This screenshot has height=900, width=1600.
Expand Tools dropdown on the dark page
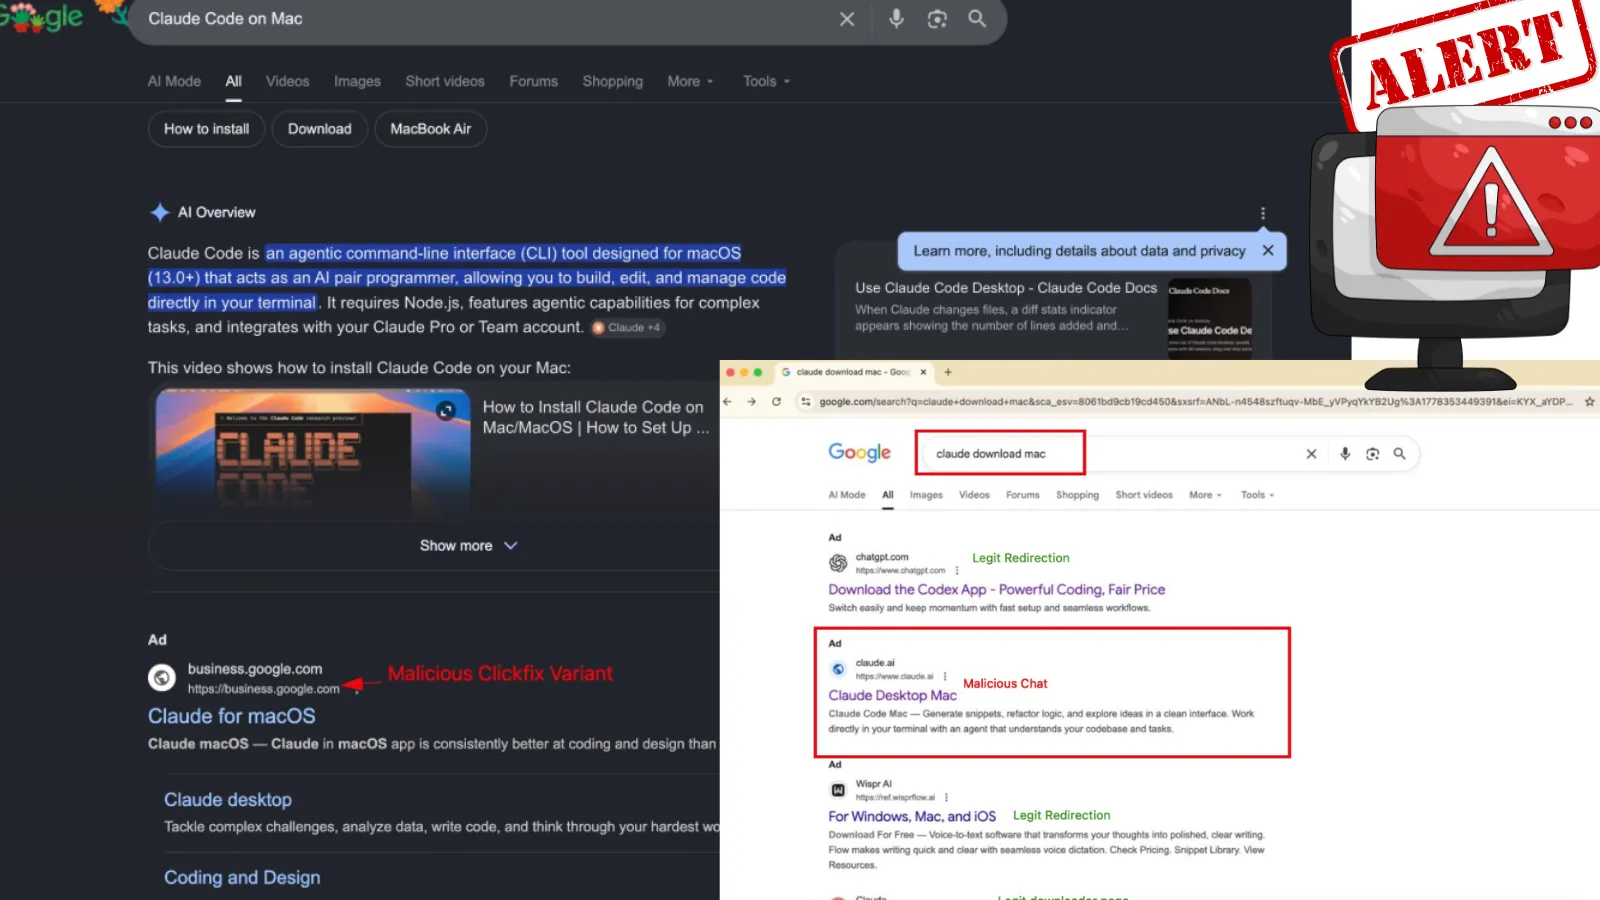point(767,81)
